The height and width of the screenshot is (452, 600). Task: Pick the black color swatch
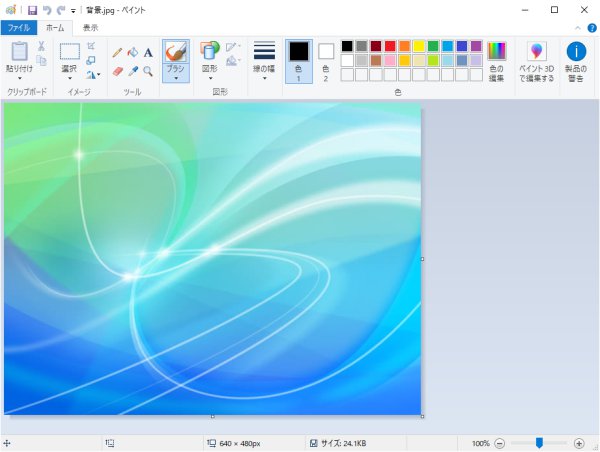tap(347, 46)
